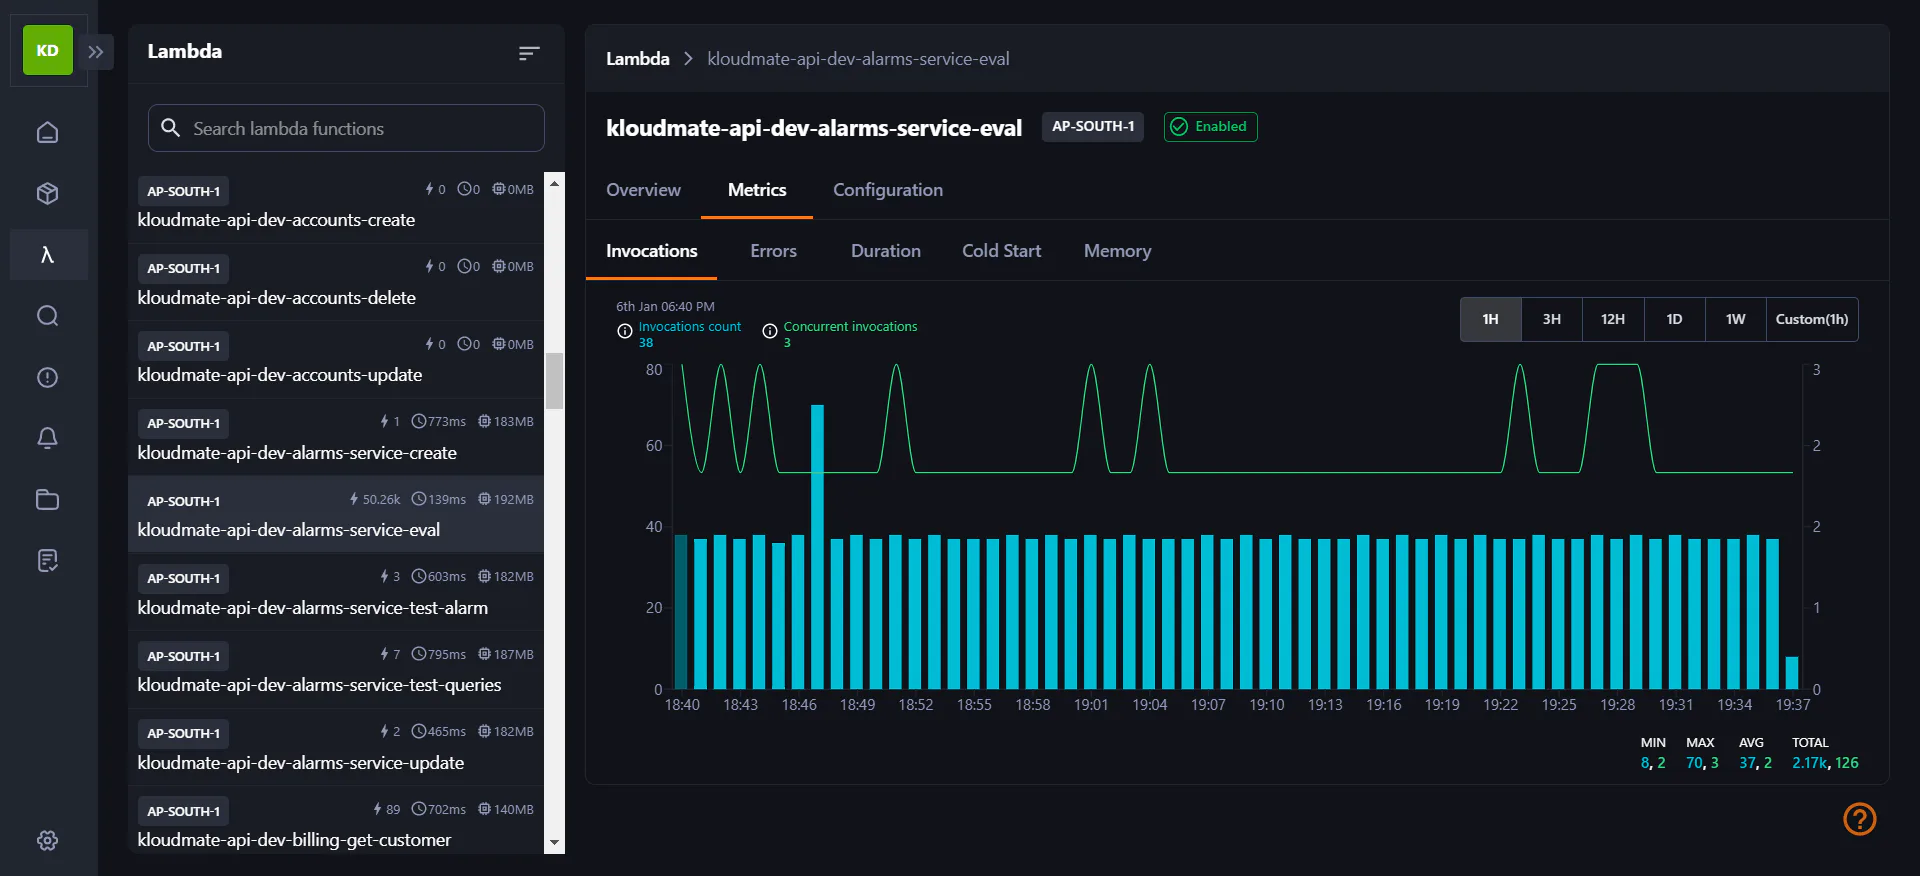Set time range to 1W

point(1735,319)
